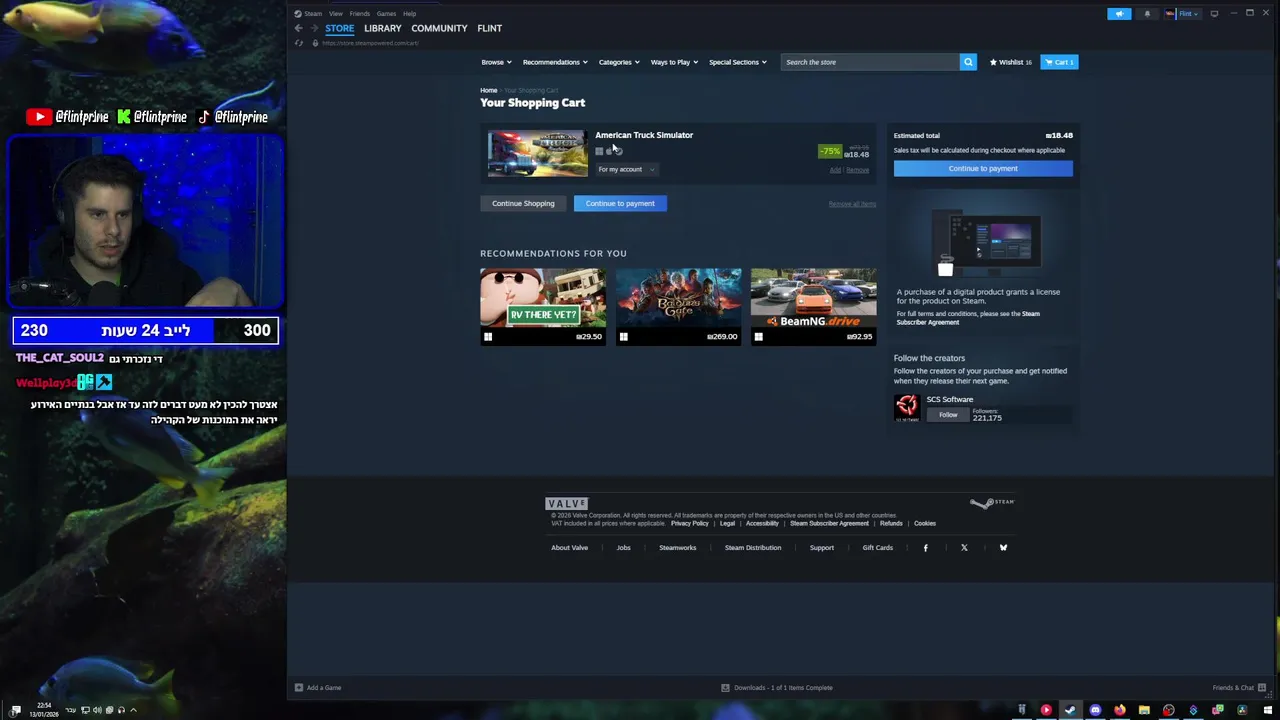
Task: Open the 'For my account' dropdown
Action: pos(626,169)
